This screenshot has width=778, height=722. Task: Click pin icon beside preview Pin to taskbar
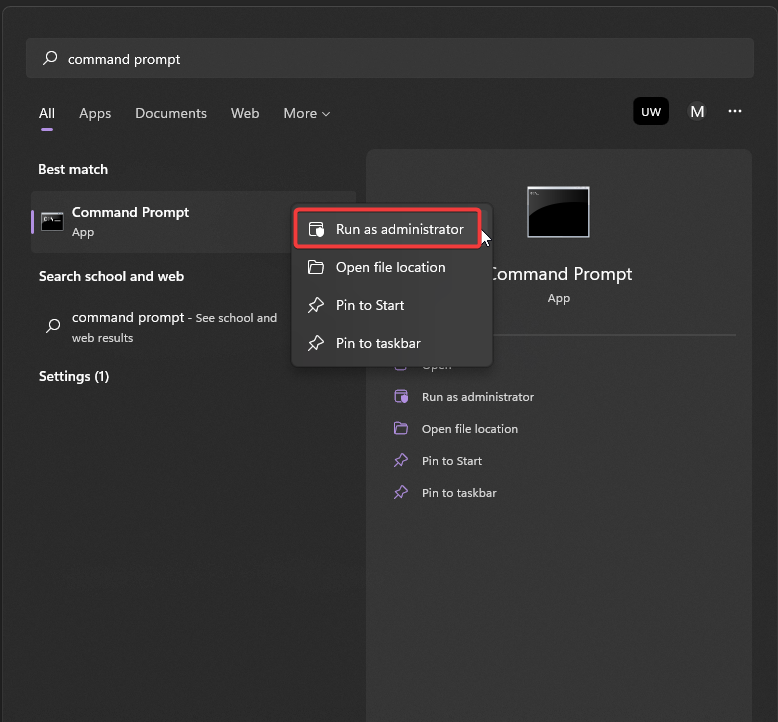click(401, 492)
